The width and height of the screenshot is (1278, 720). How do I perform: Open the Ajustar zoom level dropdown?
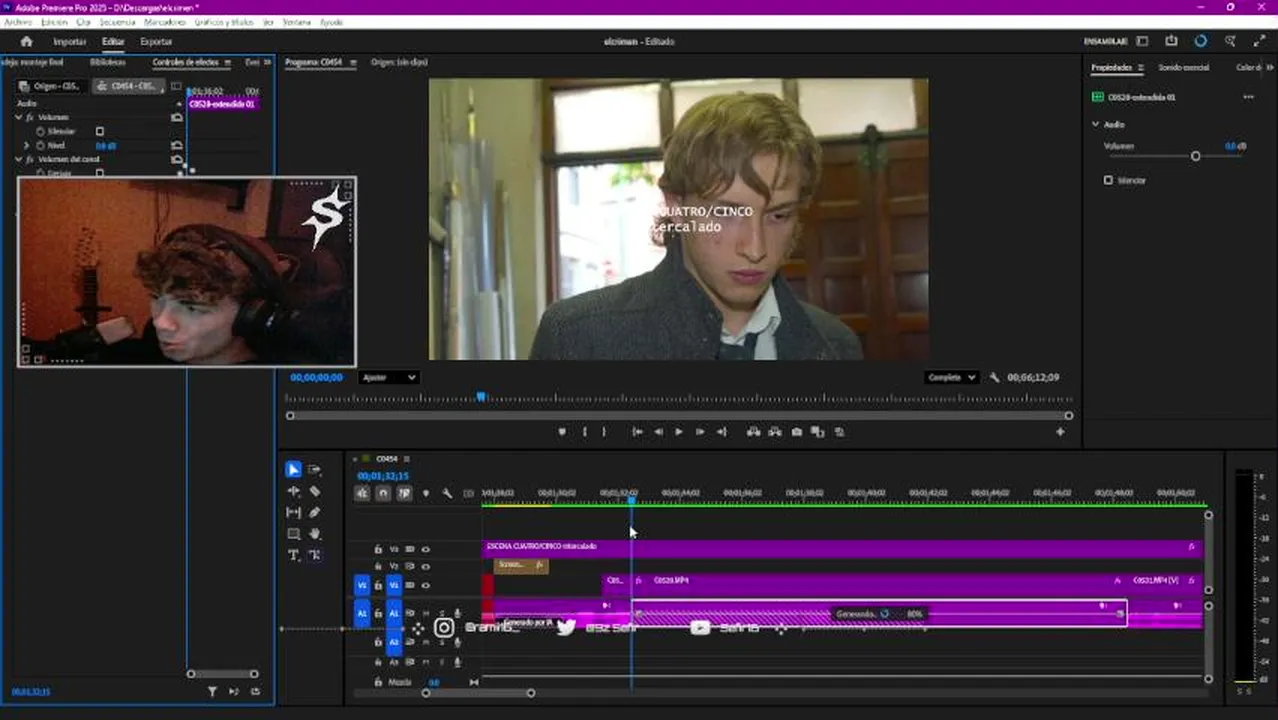(389, 377)
